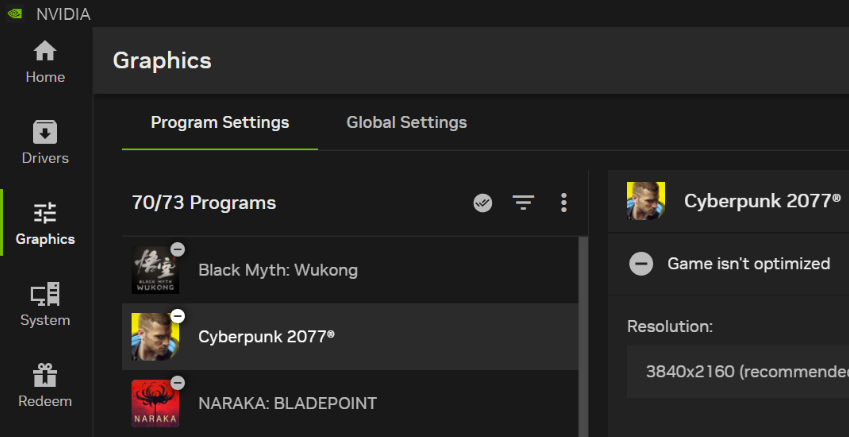Open the Redeem gift section
Image resolution: width=849 pixels, height=437 pixels.
pyautogui.click(x=45, y=386)
